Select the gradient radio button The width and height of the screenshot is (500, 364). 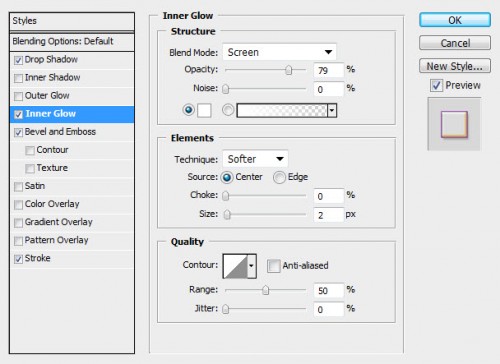click(x=228, y=110)
